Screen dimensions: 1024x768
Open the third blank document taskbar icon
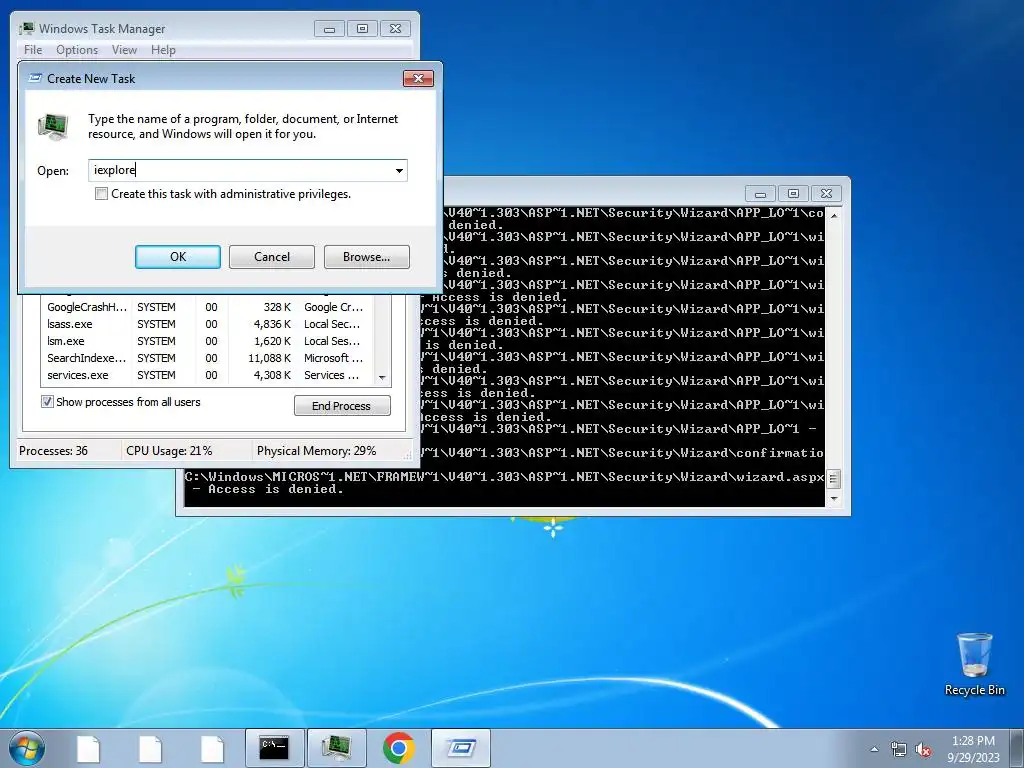pos(212,748)
